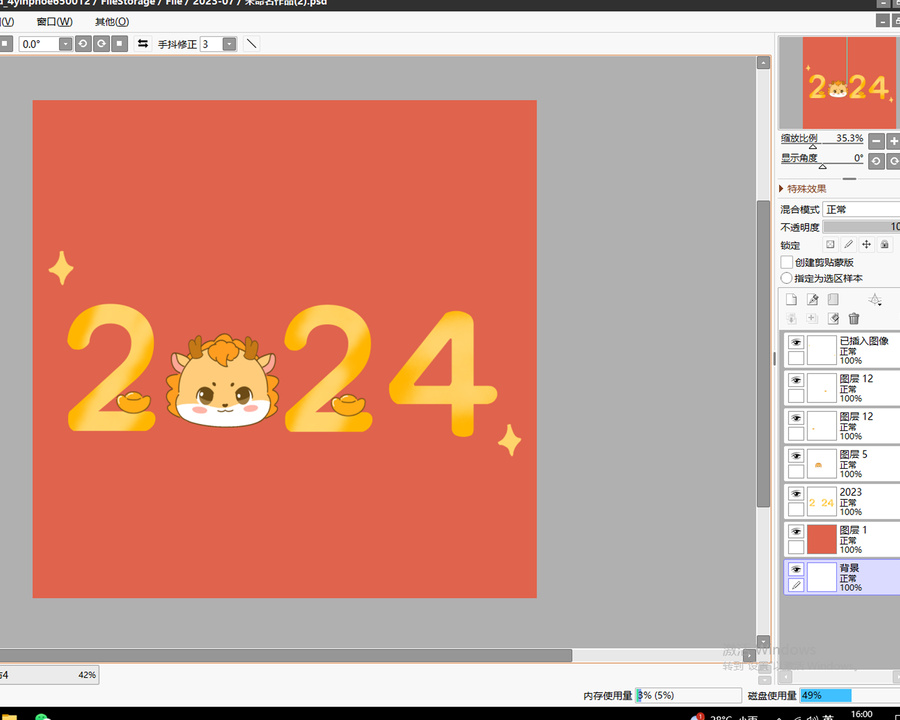Open the perspective ruler menu icon
Viewport: 900px width, 720px height.
875,299
